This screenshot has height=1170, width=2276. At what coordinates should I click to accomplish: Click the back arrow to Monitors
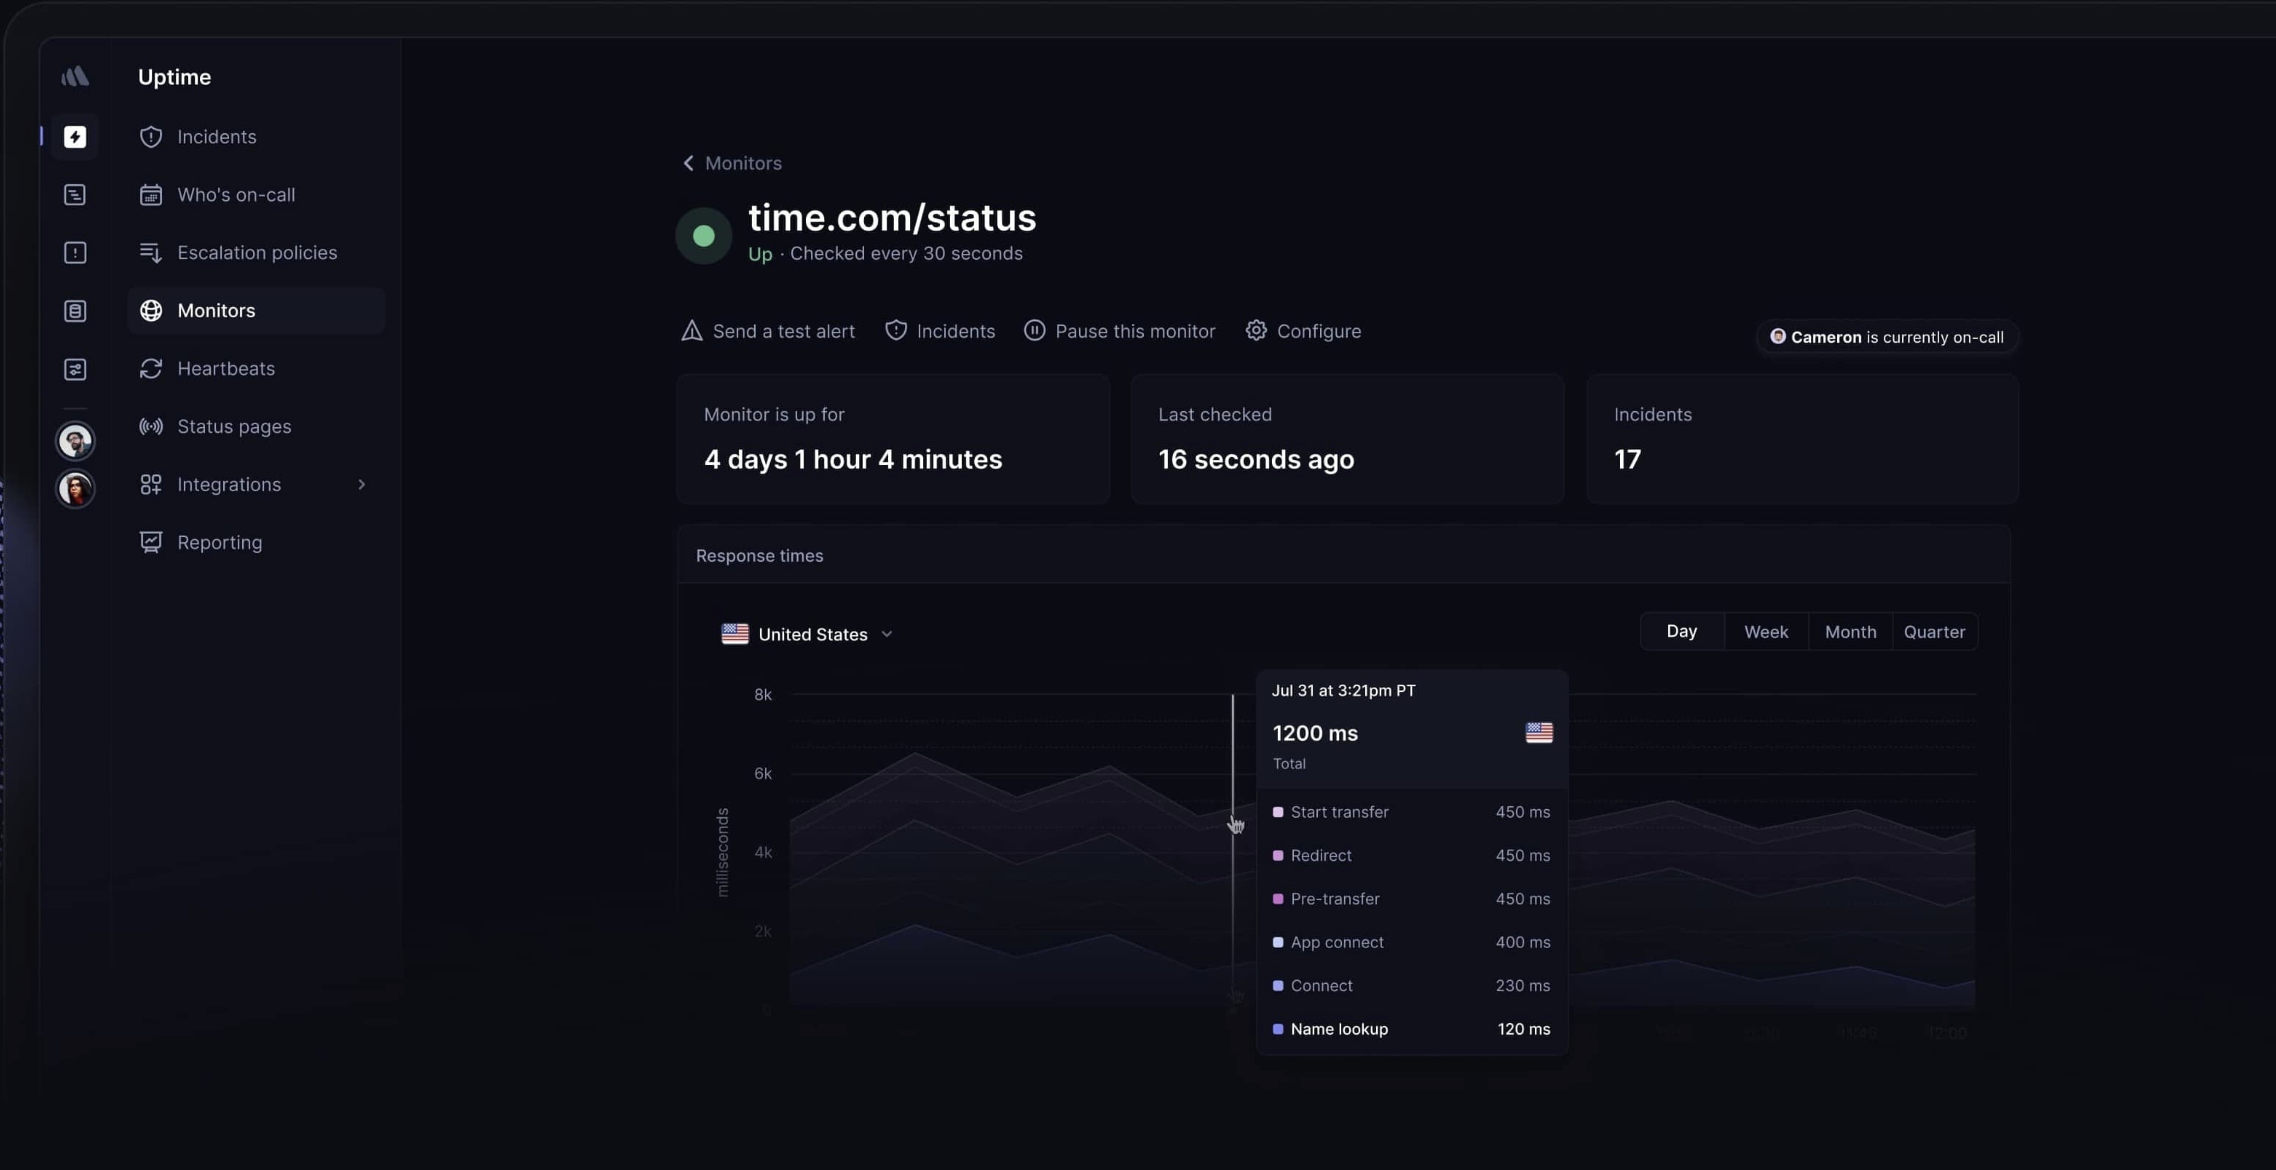click(x=687, y=162)
